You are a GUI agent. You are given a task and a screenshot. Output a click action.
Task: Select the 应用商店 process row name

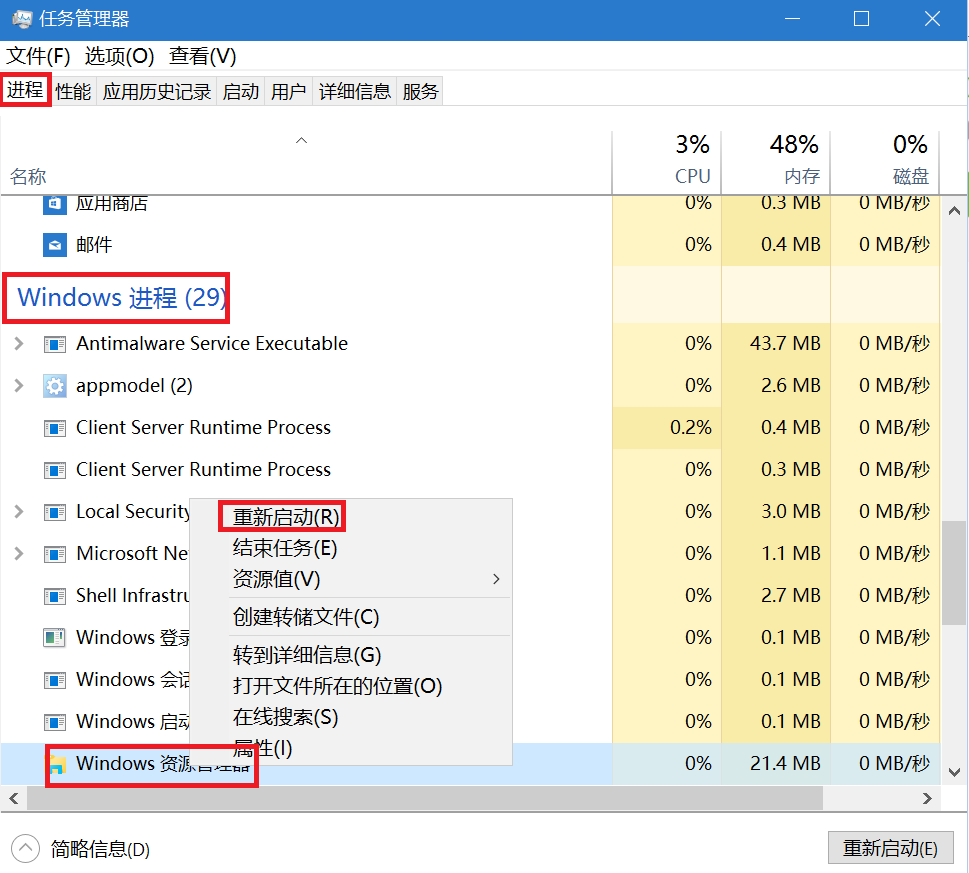[112, 203]
